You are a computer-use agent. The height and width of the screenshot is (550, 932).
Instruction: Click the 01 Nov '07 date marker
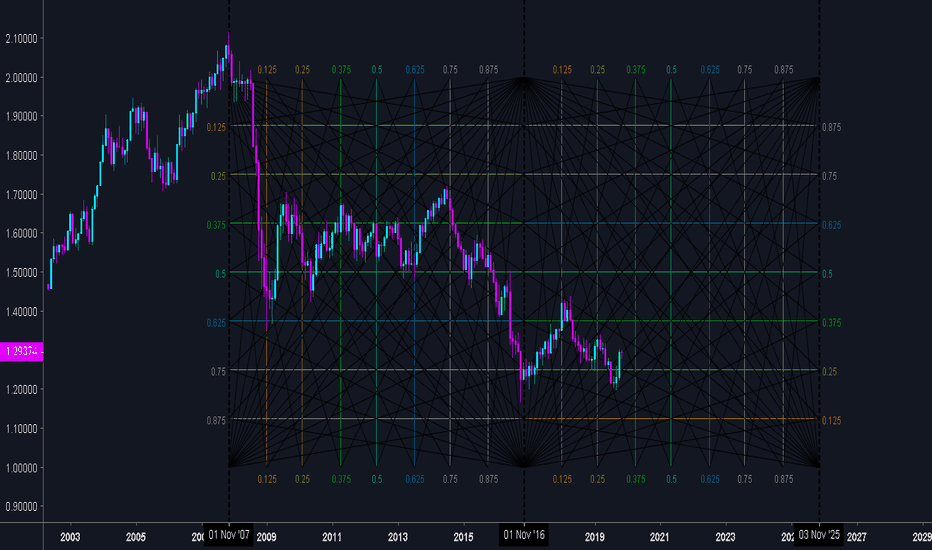pyautogui.click(x=229, y=536)
